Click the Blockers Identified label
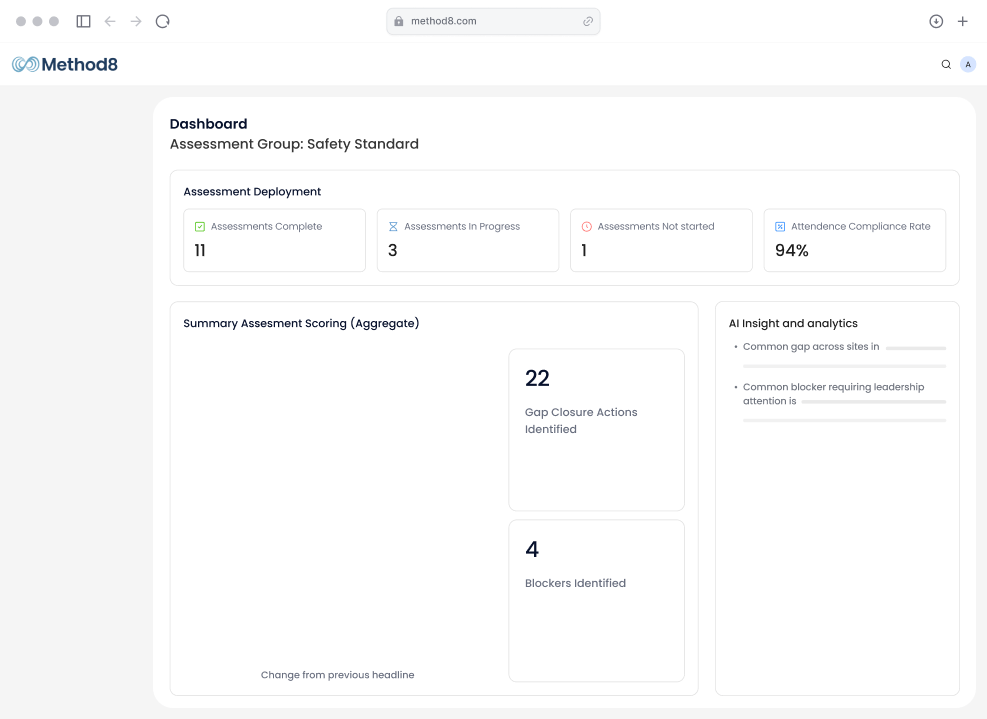The image size is (987, 719). pyautogui.click(x=575, y=583)
